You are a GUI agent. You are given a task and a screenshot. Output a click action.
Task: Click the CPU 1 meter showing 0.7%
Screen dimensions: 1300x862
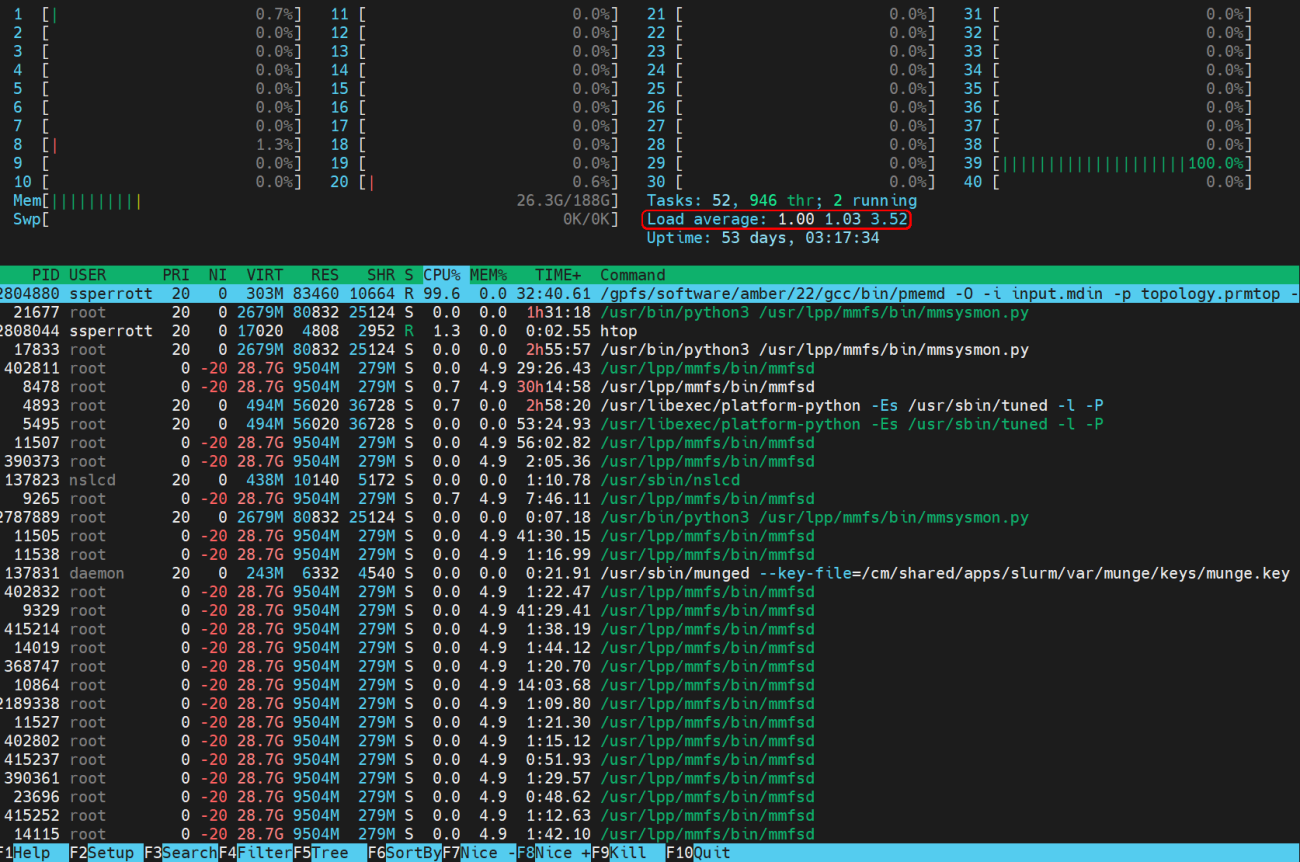158,14
